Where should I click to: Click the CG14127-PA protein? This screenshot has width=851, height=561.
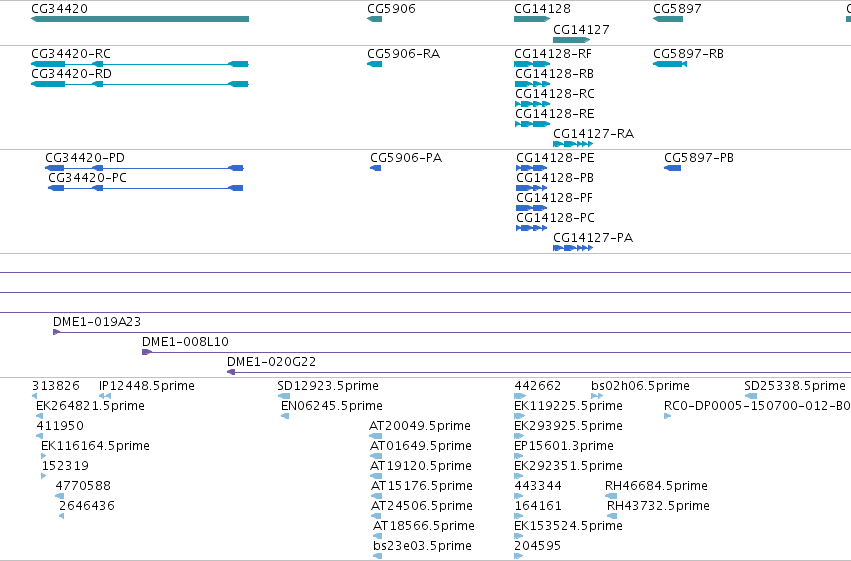click(573, 248)
